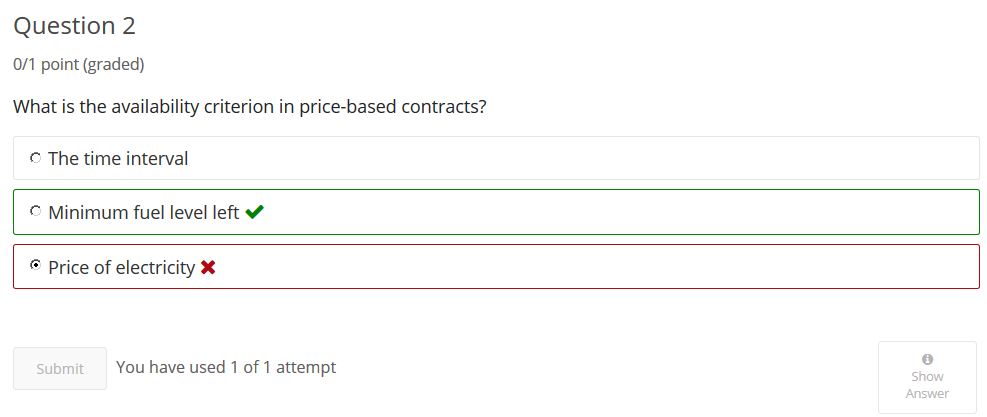The height and width of the screenshot is (417, 987).
Task: Click the "Price of electricity" label text
Action: pos(121,268)
